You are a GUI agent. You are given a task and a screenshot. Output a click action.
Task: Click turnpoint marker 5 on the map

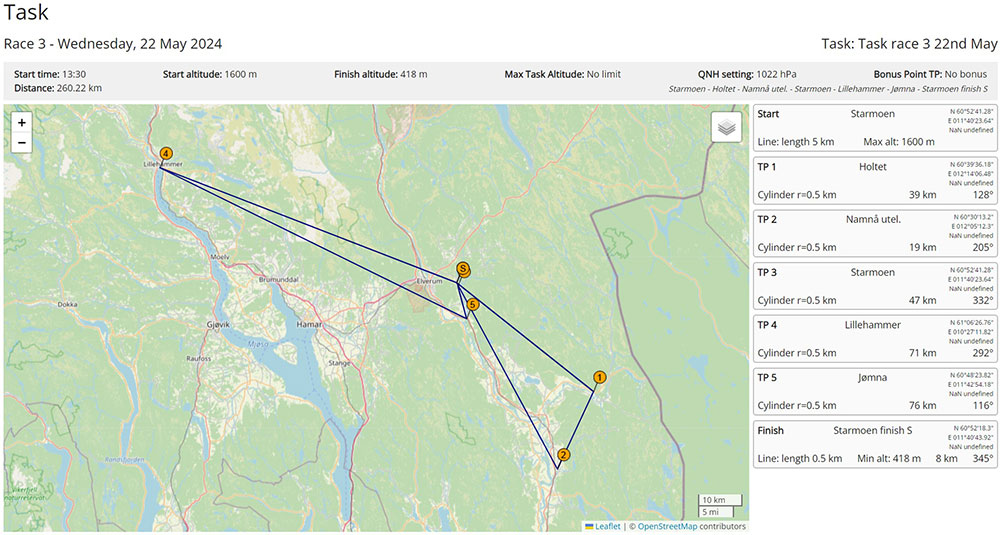(x=473, y=304)
